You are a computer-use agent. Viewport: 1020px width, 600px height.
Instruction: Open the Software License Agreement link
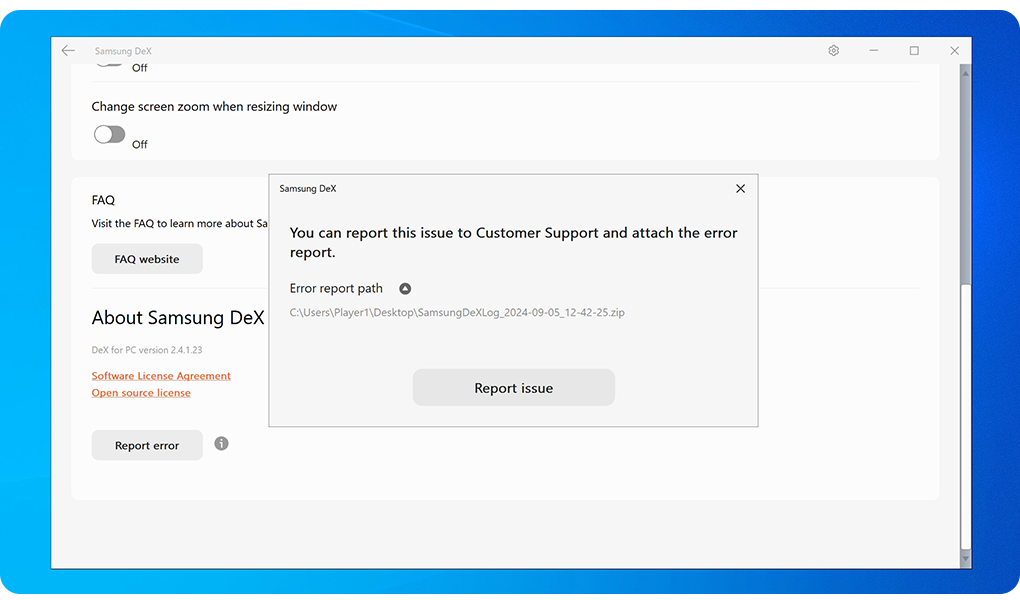(x=161, y=375)
